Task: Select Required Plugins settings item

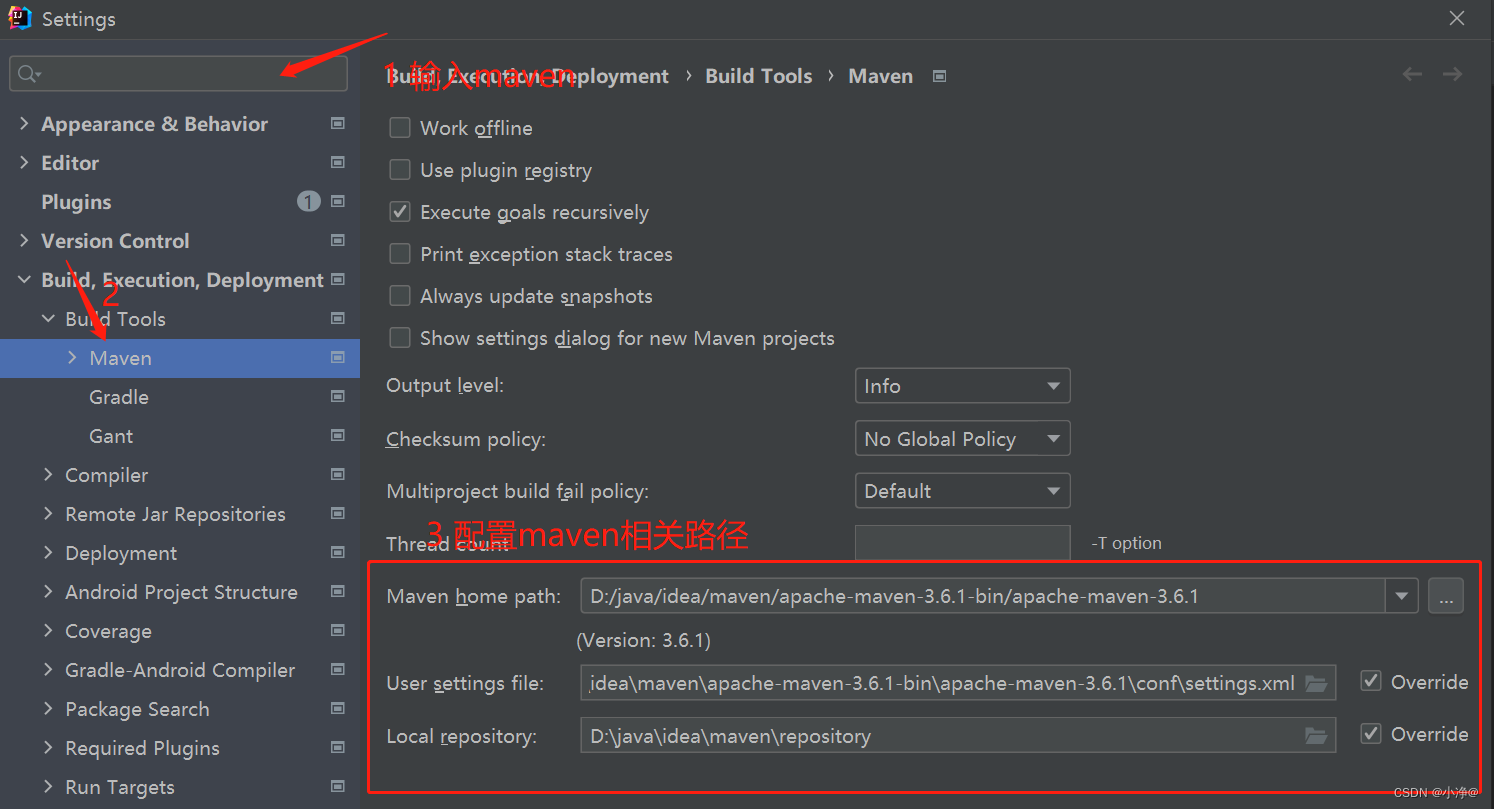Action: tap(142, 748)
